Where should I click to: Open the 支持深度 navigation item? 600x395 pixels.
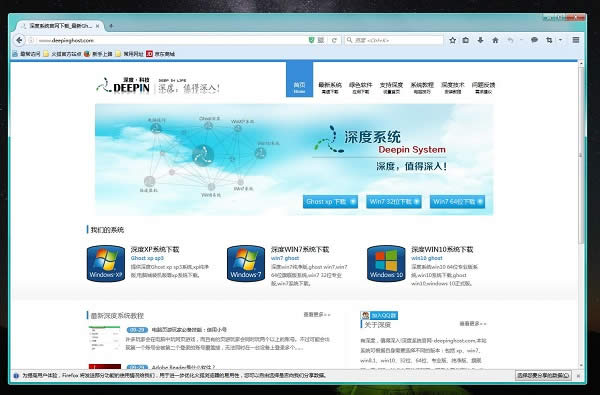391,88
